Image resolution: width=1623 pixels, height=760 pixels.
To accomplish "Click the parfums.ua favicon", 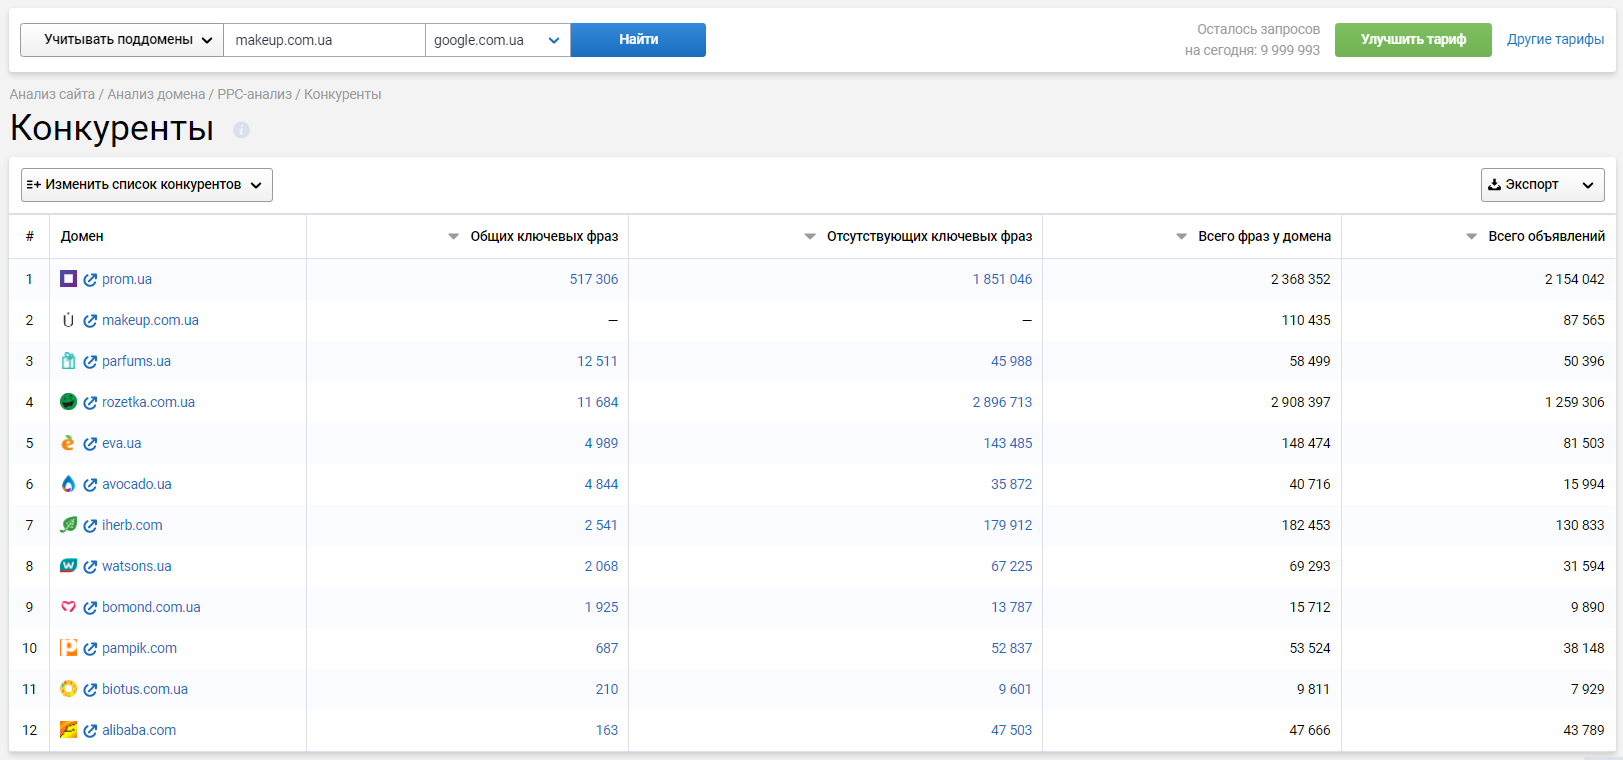I will [68, 360].
